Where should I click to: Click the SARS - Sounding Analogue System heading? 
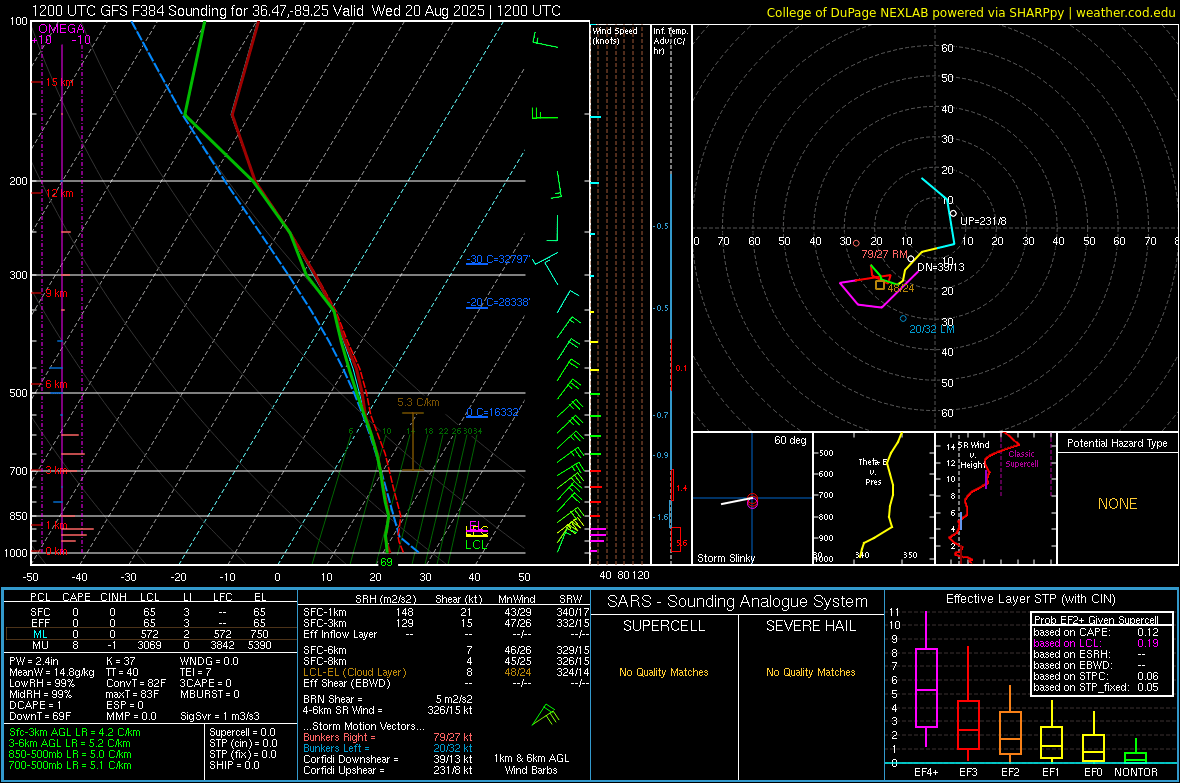tap(738, 602)
